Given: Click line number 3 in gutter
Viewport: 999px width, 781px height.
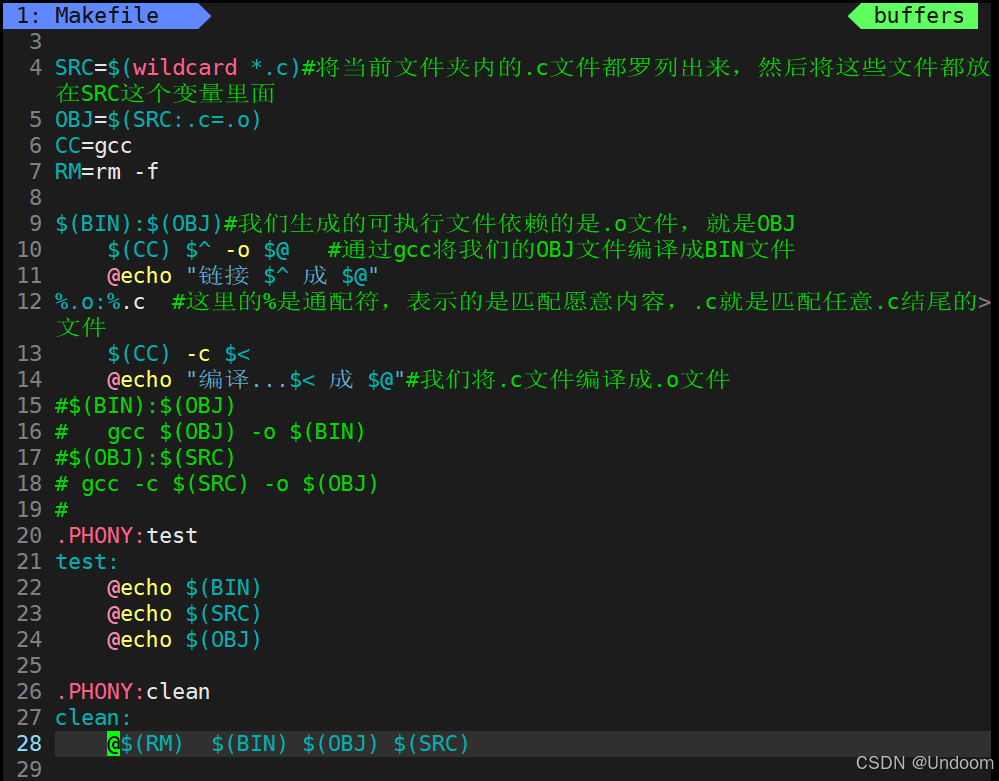Looking at the screenshot, I should [x=36, y=41].
